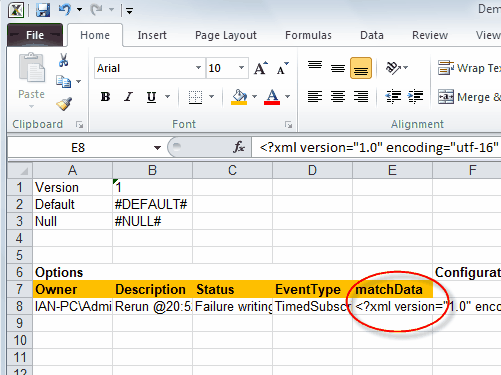Open underline style dropdown arrow

(x=167, y=97)
